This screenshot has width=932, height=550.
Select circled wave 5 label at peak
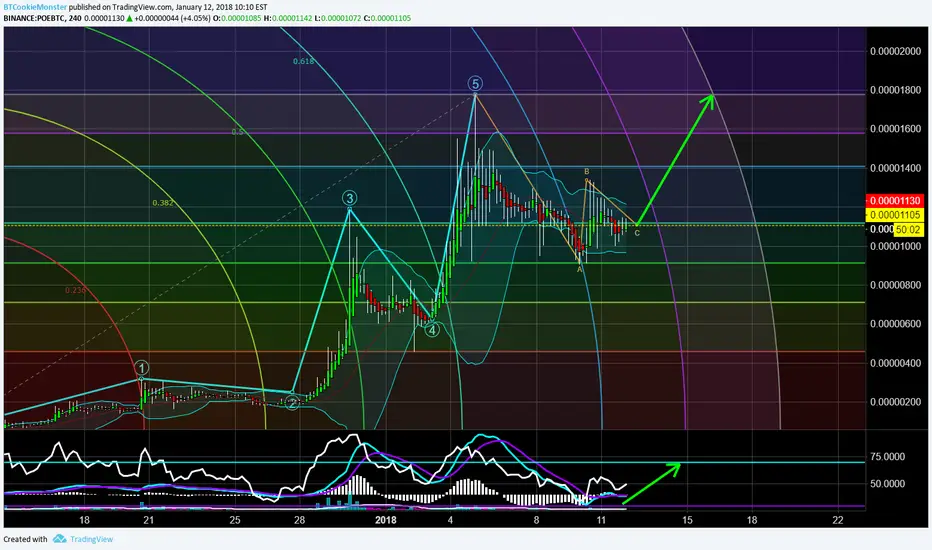pyautogui.click(x=474, y=84)
